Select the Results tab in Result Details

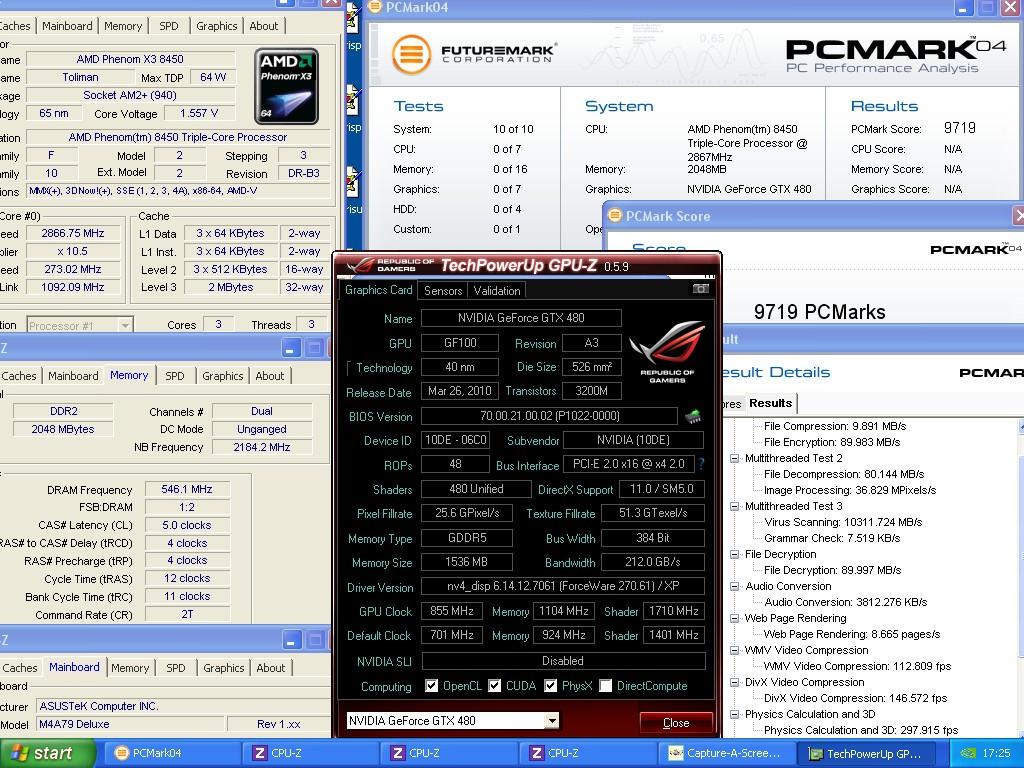[x=771, y=403]
